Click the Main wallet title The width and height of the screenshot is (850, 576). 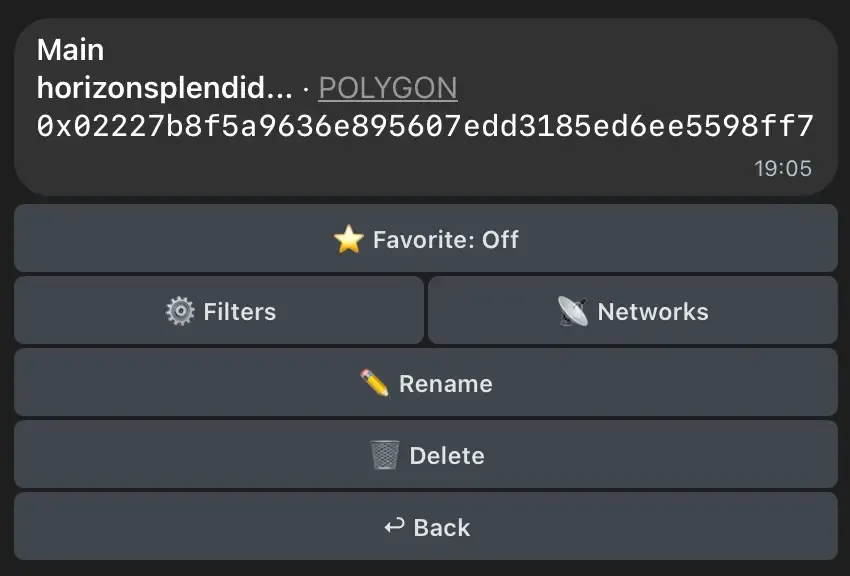coord(70,49)
